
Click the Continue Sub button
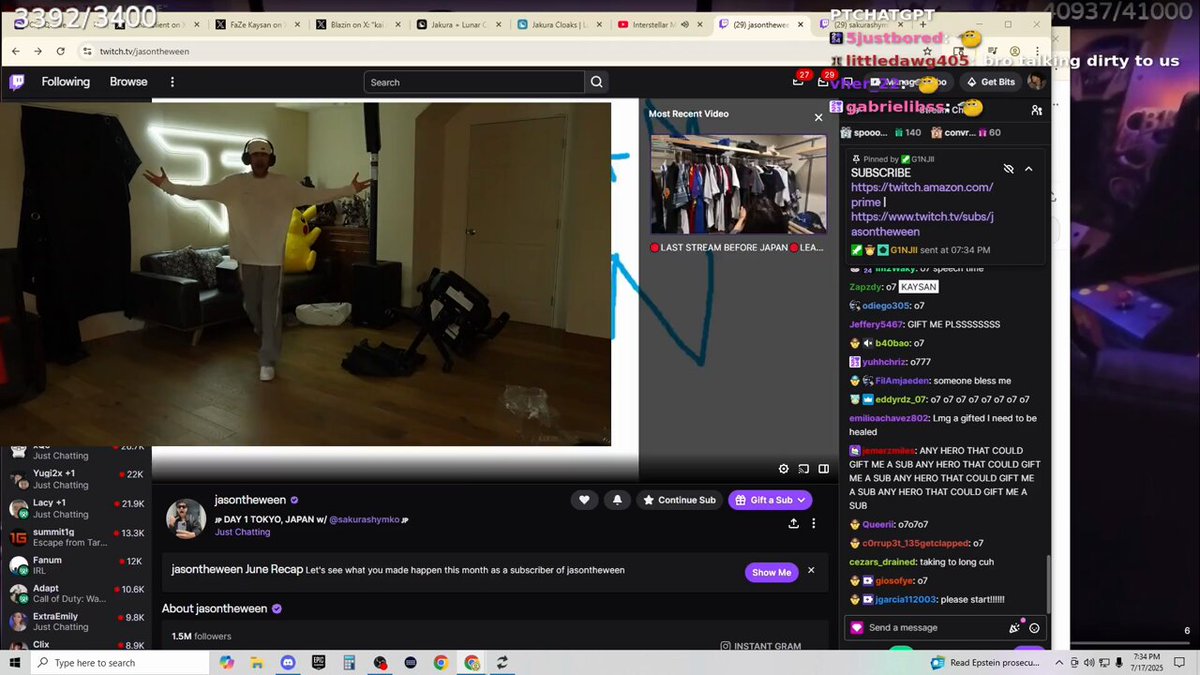(x=679, y=500)
